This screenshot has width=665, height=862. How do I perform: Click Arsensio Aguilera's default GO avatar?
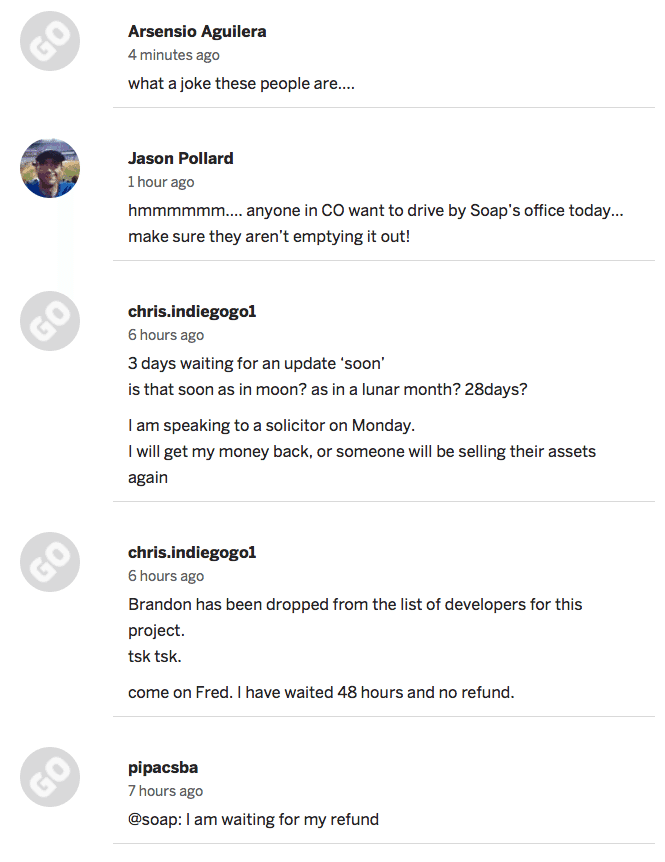[50, 41]
